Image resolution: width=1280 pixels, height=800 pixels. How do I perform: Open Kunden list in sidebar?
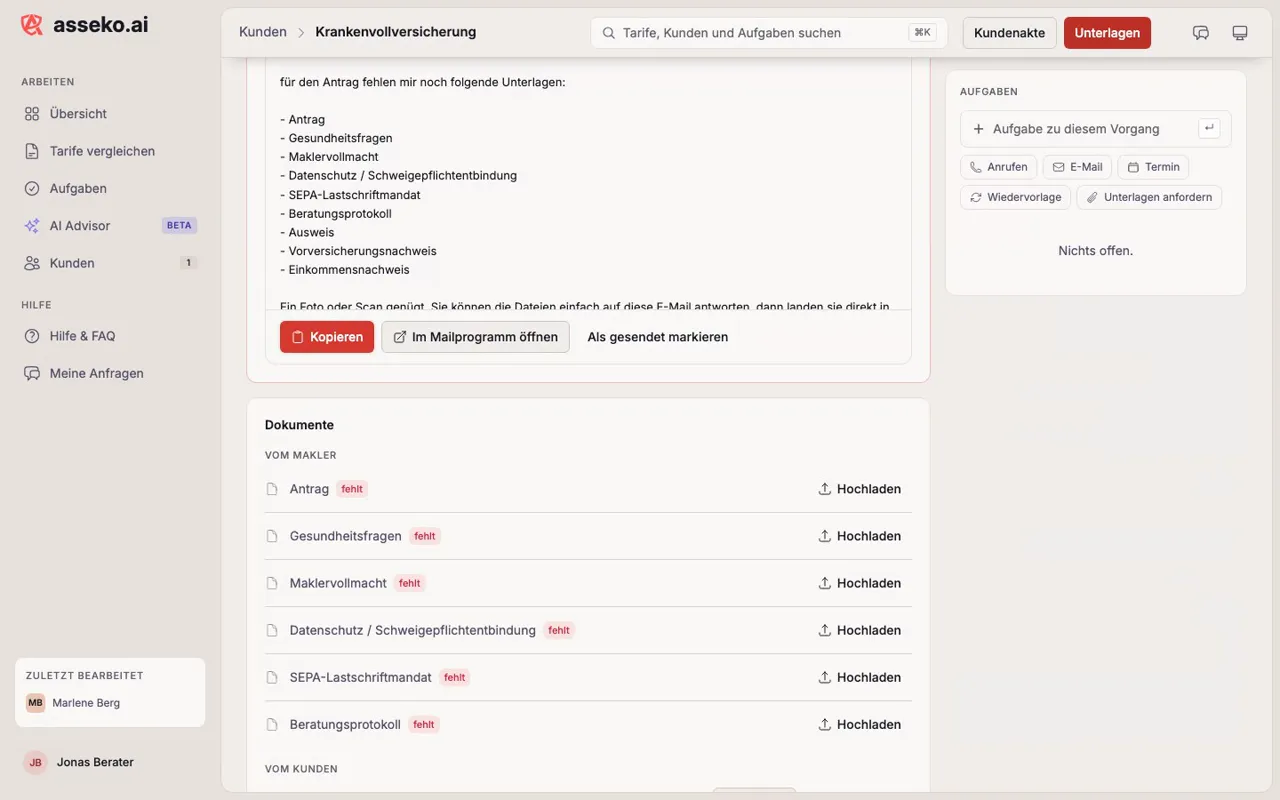(x=110, y=263)
